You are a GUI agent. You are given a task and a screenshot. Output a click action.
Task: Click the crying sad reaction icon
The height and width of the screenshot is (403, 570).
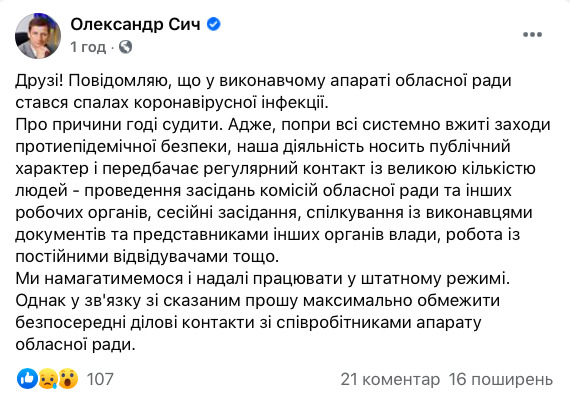48,379
